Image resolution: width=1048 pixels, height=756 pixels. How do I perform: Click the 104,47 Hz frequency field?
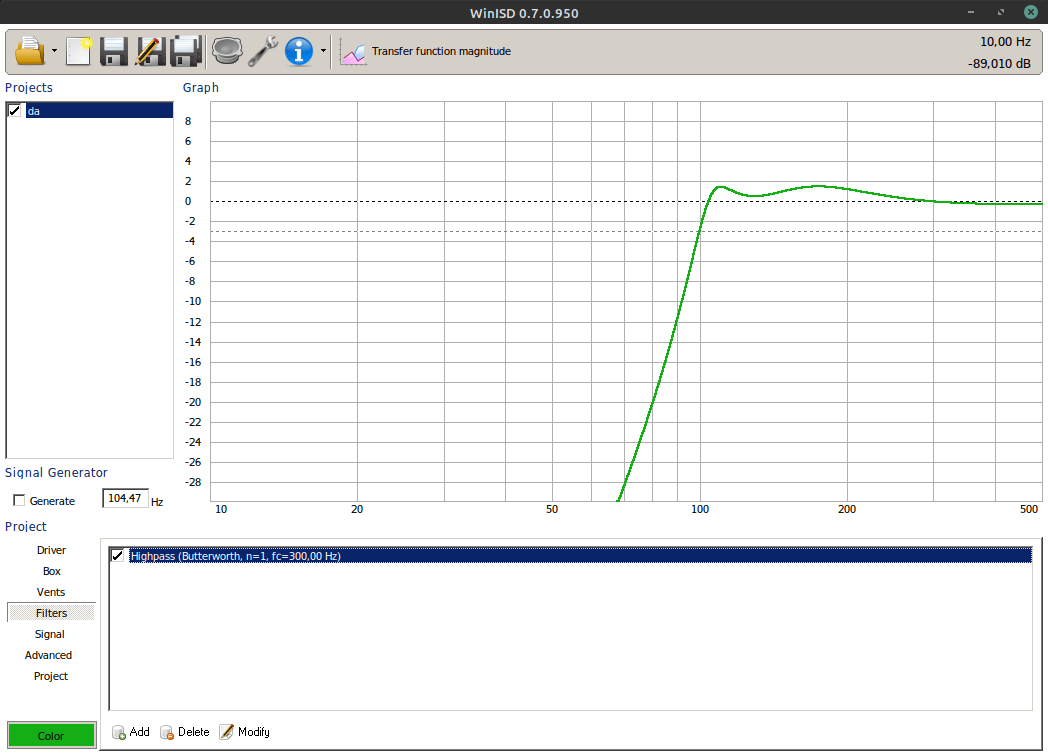[125, 499]
